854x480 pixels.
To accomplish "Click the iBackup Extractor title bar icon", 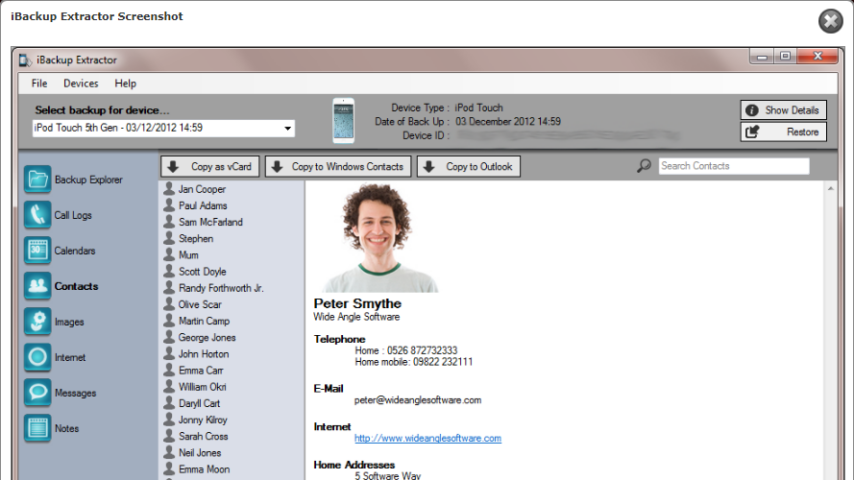I will pyautogui.click(x=25, y=60).
